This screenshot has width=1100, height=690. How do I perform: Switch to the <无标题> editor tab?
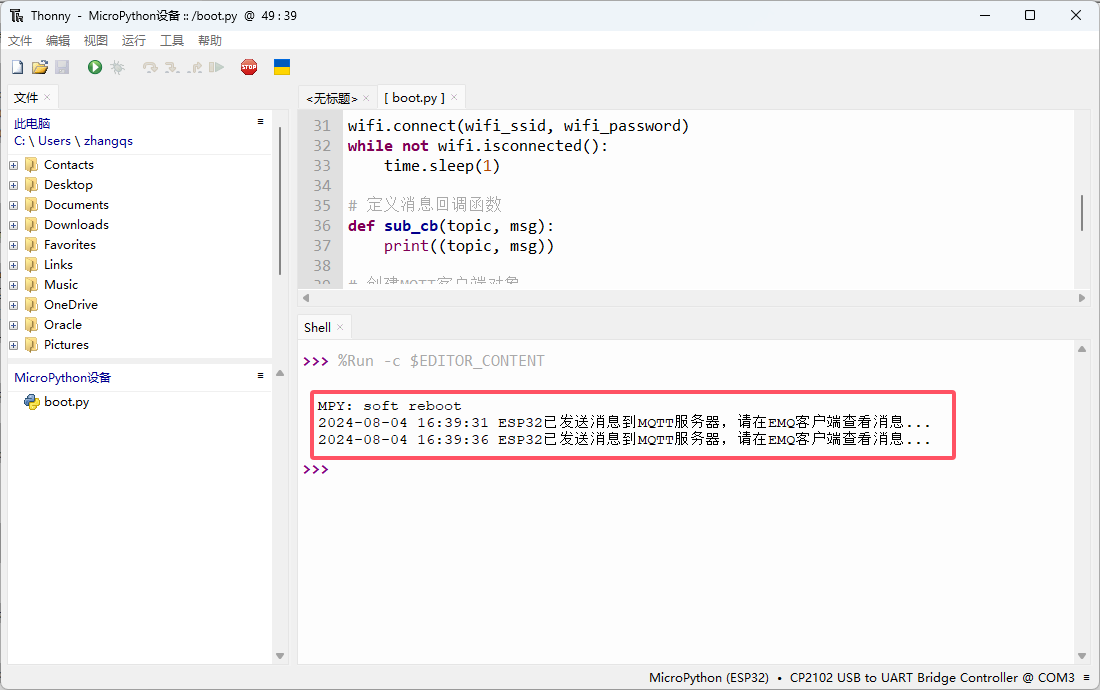(x=331, y=98)
